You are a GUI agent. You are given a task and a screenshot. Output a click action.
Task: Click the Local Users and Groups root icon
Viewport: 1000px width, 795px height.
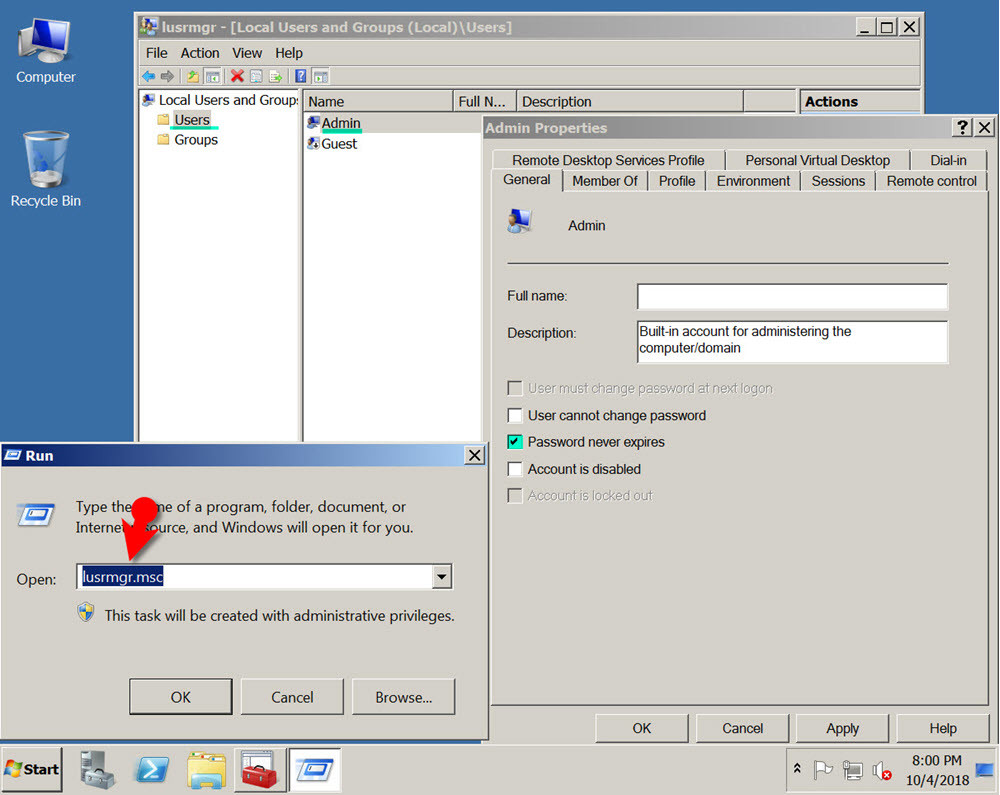(149, 100)
